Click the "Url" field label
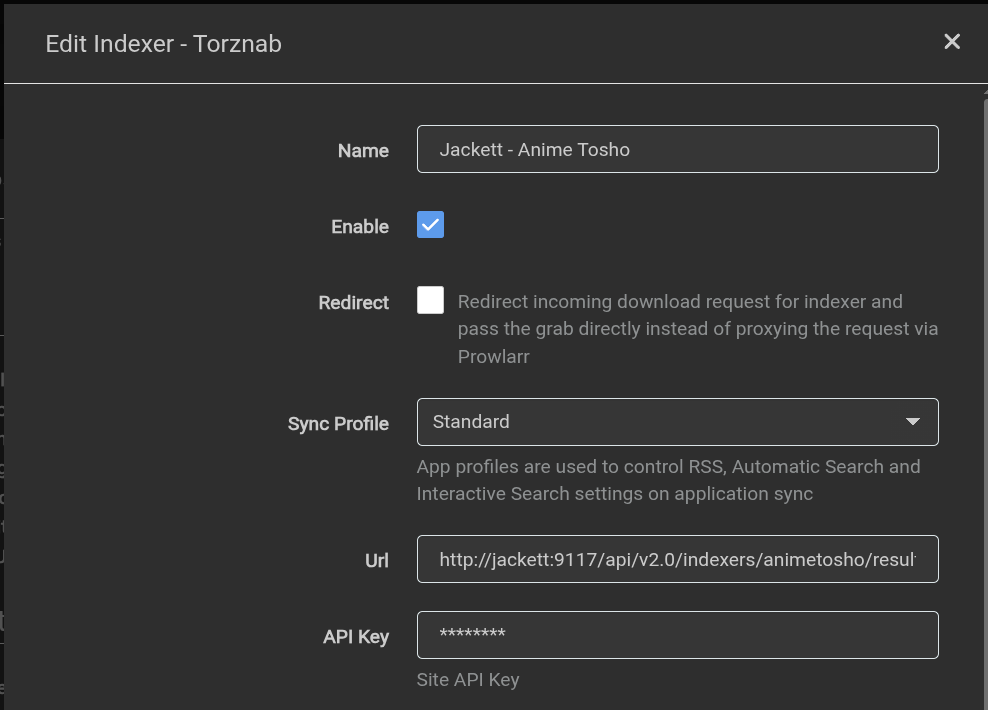Screen dimensions: 988x710 (376, 561)
